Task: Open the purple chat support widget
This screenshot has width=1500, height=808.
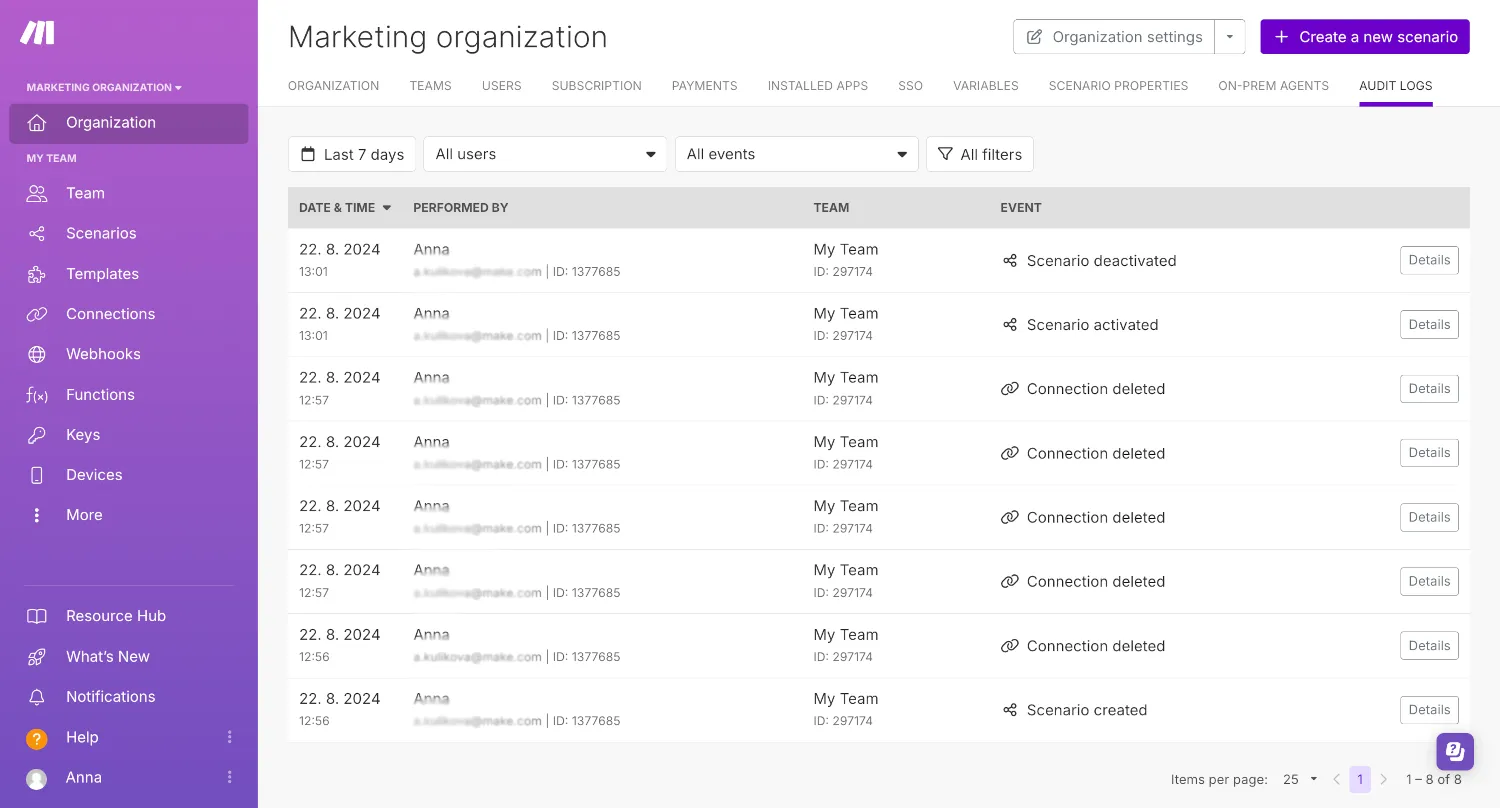Action: pyautogui.click(x=1455, y=750)
